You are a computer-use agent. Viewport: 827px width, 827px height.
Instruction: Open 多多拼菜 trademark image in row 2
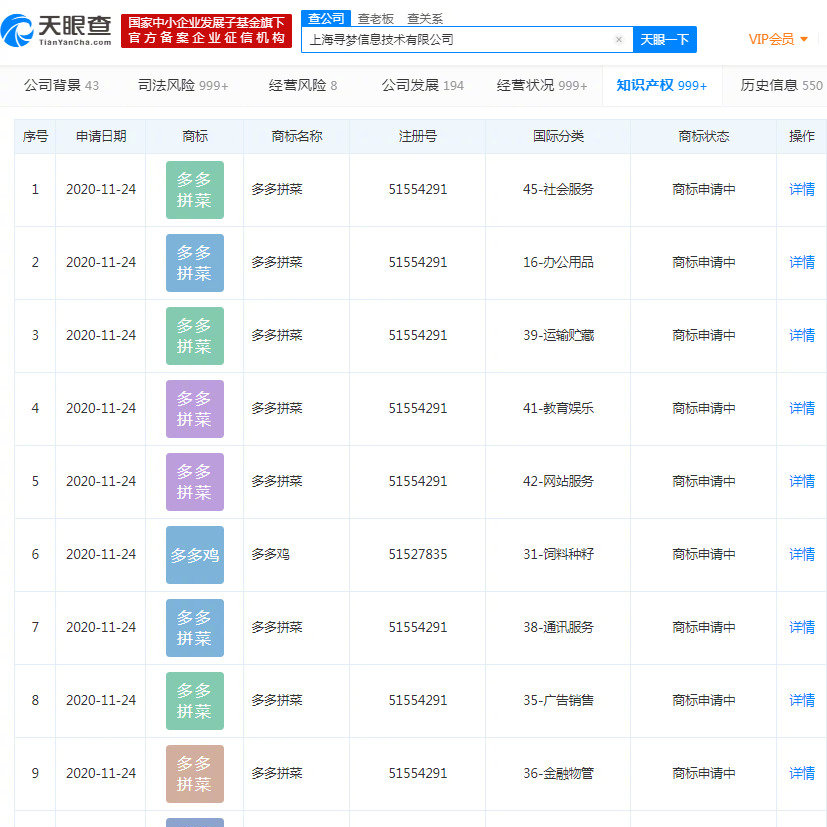195,263
